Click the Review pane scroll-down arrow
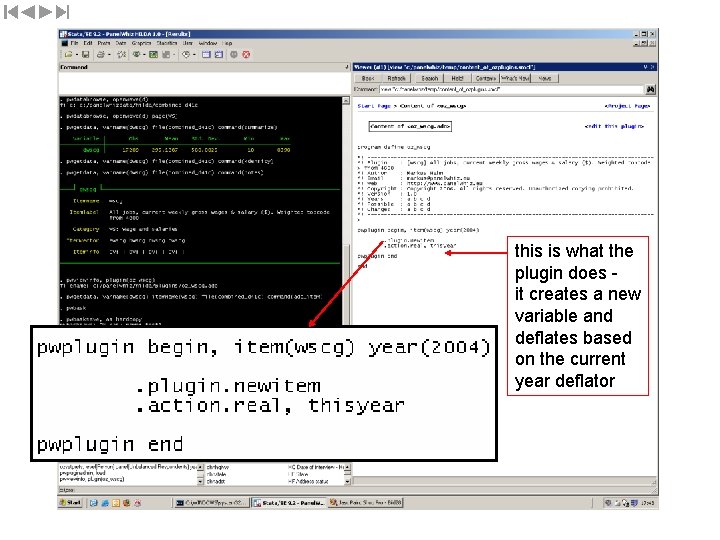The width and height of the screenshot is (720, 540). 200,481
